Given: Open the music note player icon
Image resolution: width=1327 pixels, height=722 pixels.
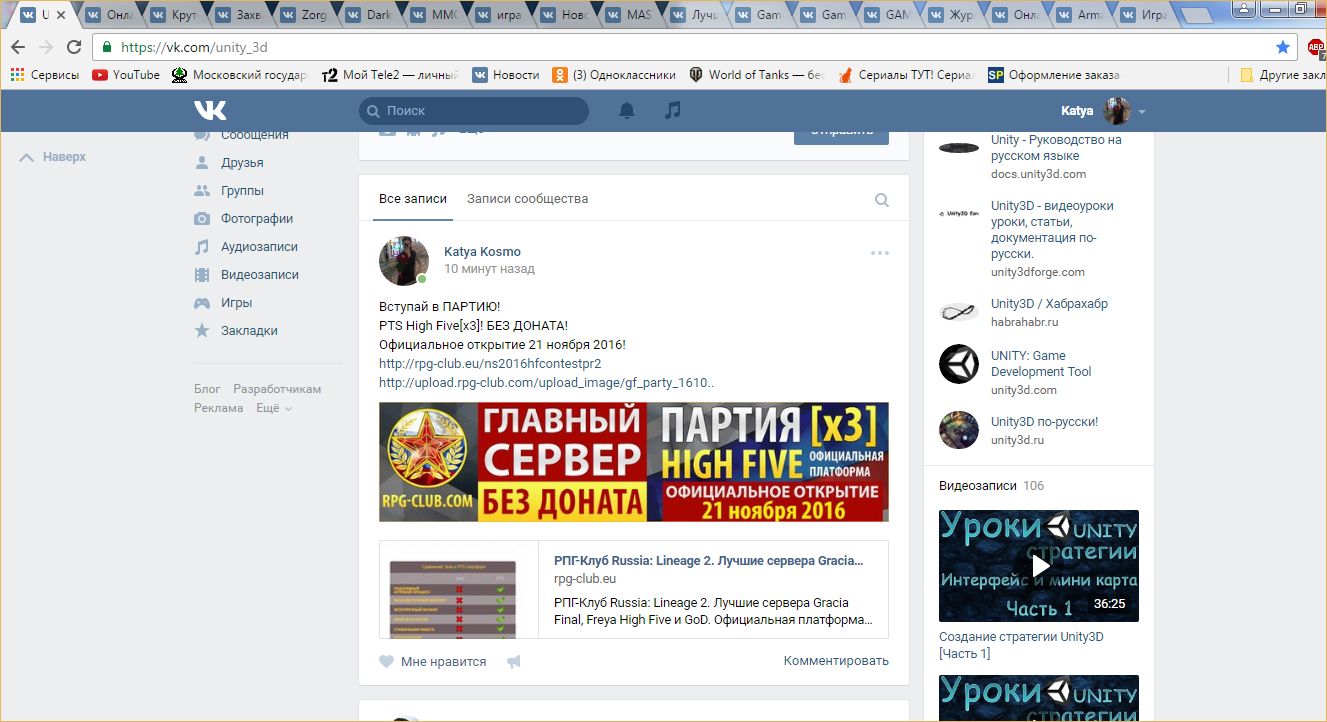Looking at the screenshot, I should [673, 111].
